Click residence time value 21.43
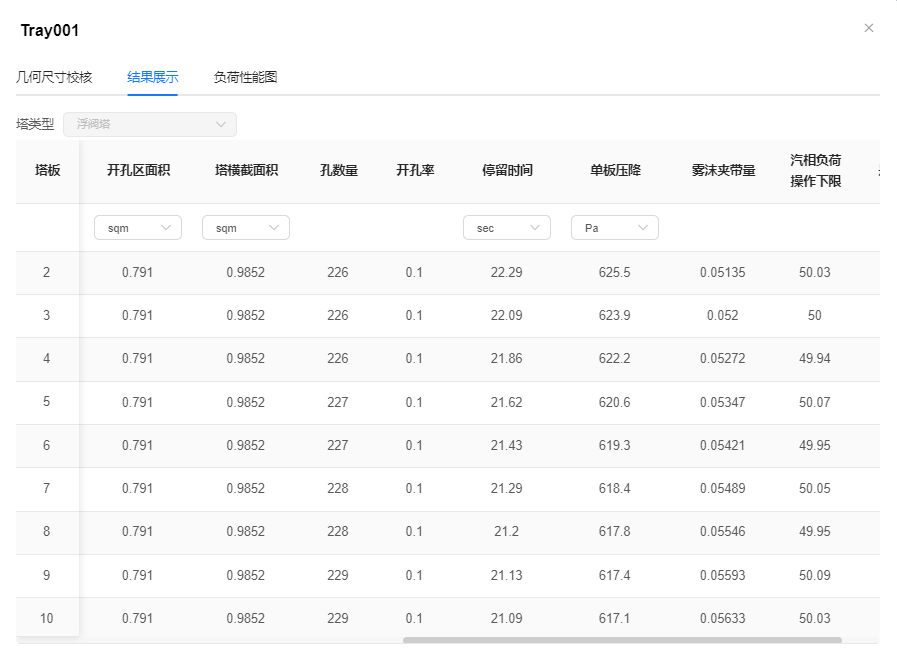This screenshot has width=897, height=670. [x=506, y=445]
